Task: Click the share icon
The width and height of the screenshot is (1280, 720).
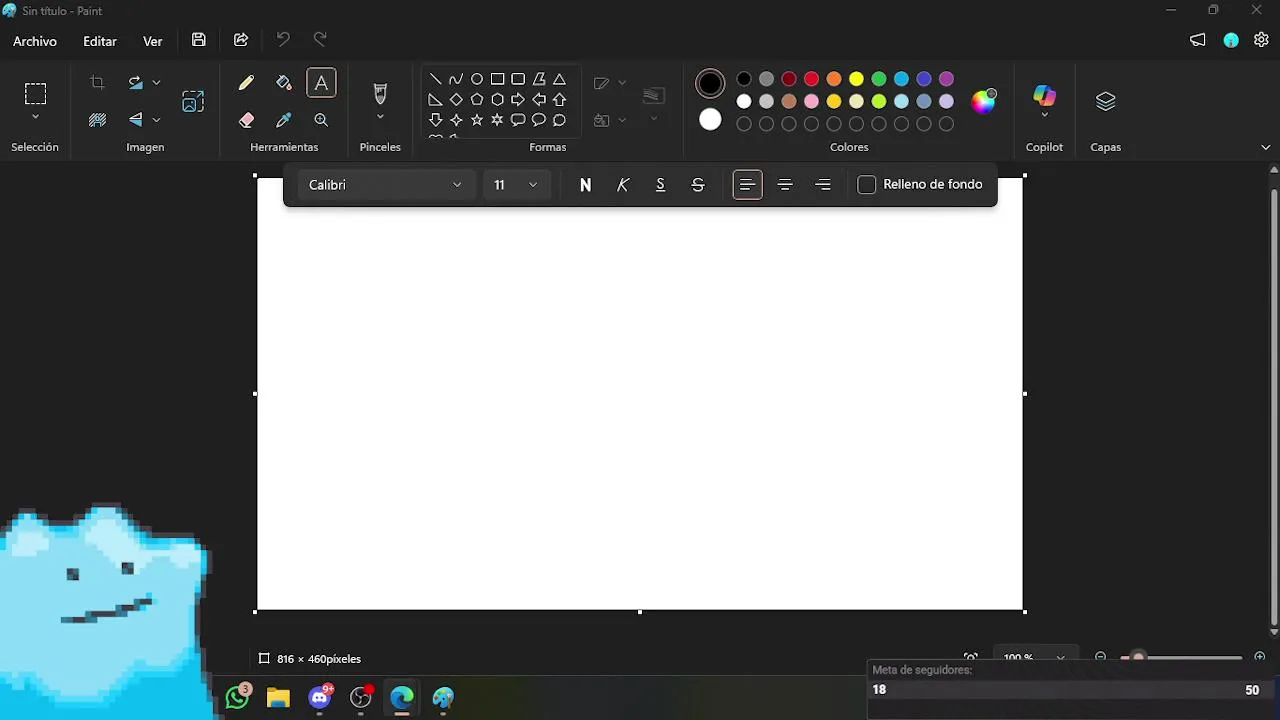Action: click(241, 40)
